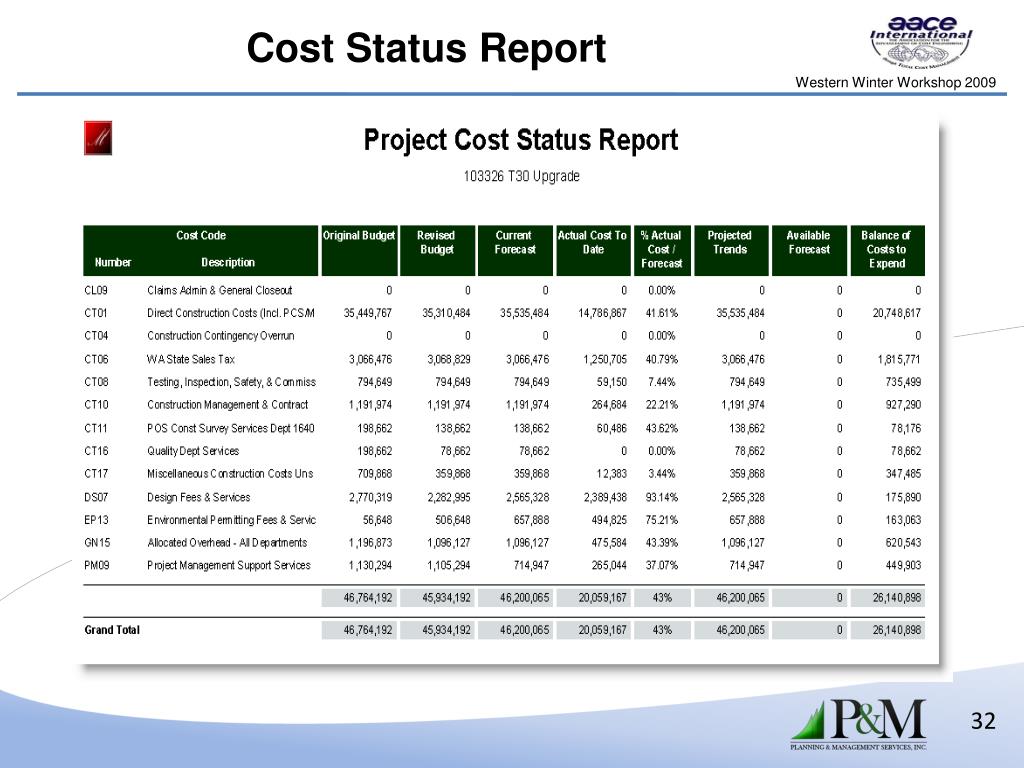Select Project Management Support Services description
The image size is (1024, 768).
pos(229,566)
